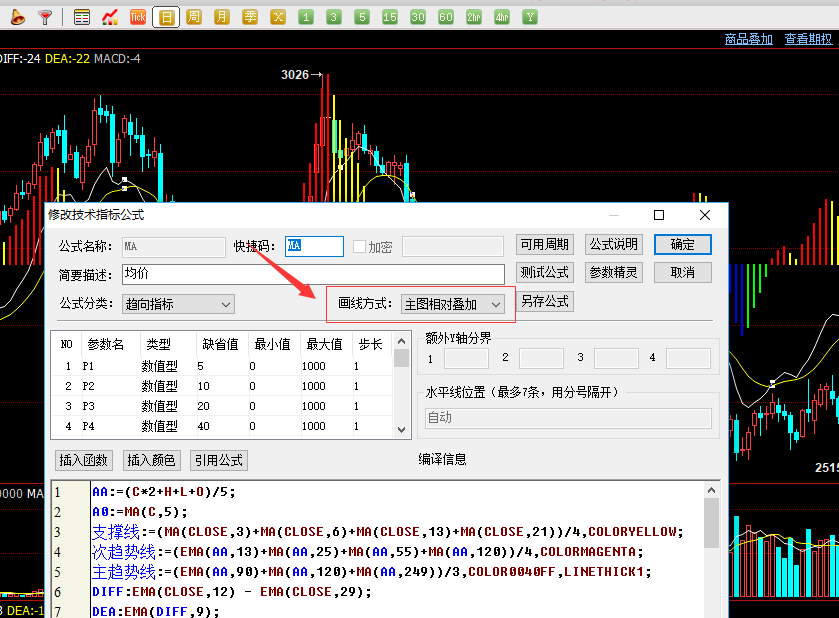Viewport: 839px width, 618px height.
Task: Switch to the daily (日) K-line period icon
Action: pos(166,16)
